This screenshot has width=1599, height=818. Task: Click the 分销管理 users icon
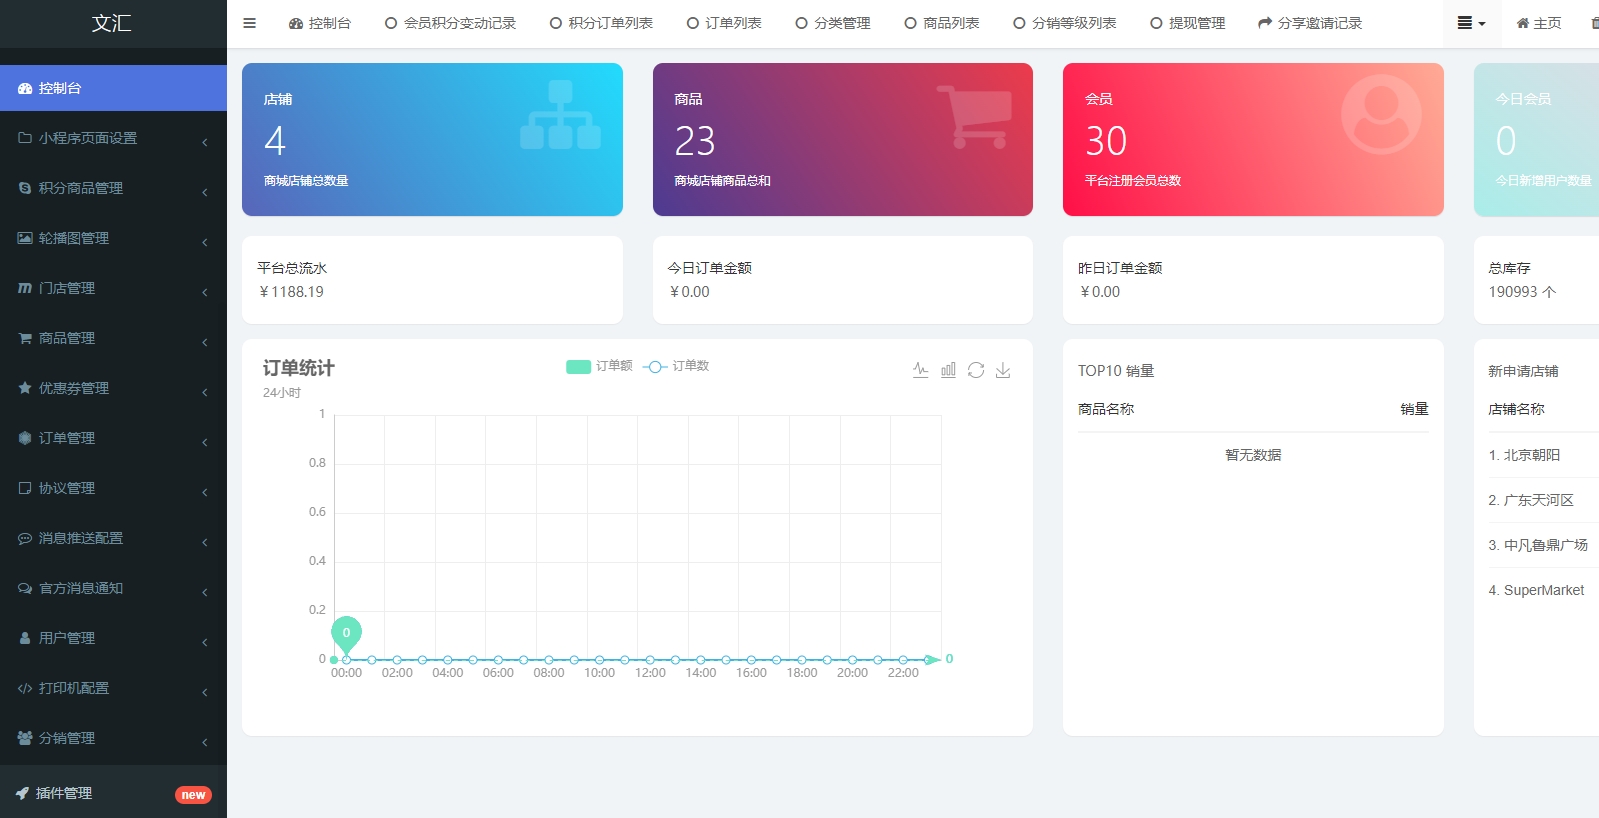[25, 738]
